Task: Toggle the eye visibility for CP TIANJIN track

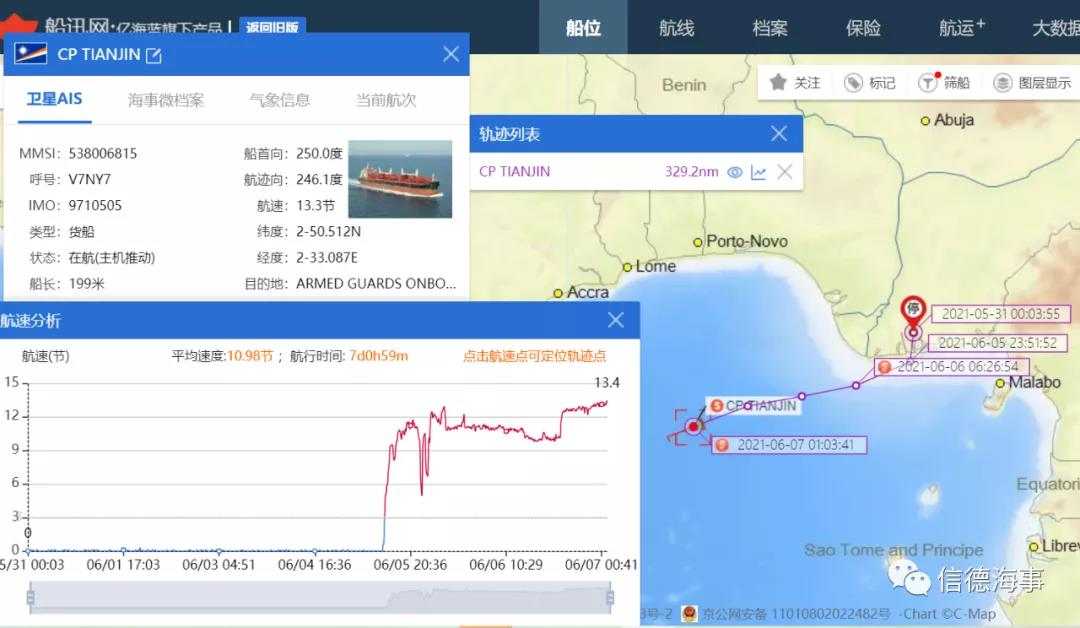Action: [734, 171]
